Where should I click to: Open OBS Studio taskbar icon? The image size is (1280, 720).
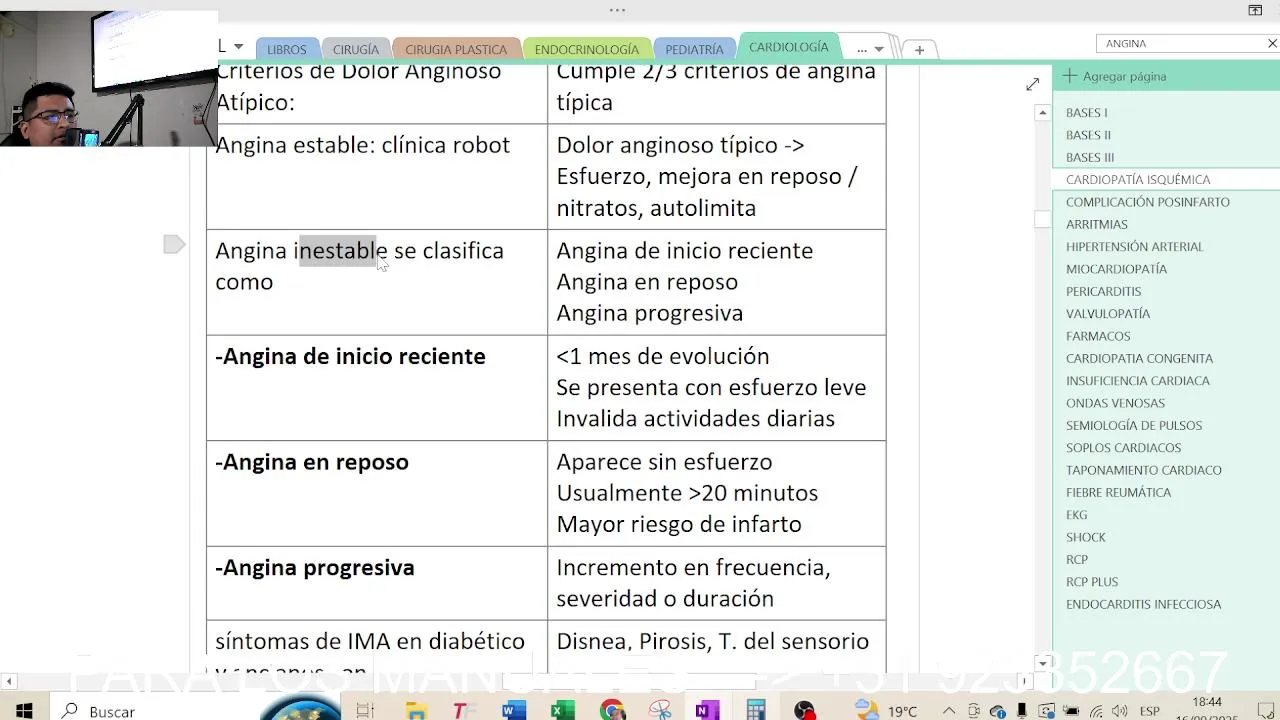tap(805, 710)
